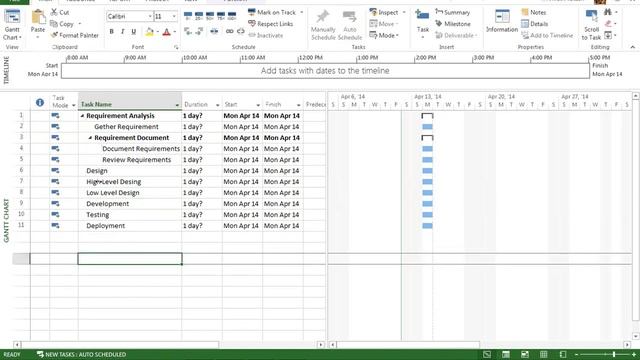
Task: Toggle Inactivate for the task
Action: (265, 36)
